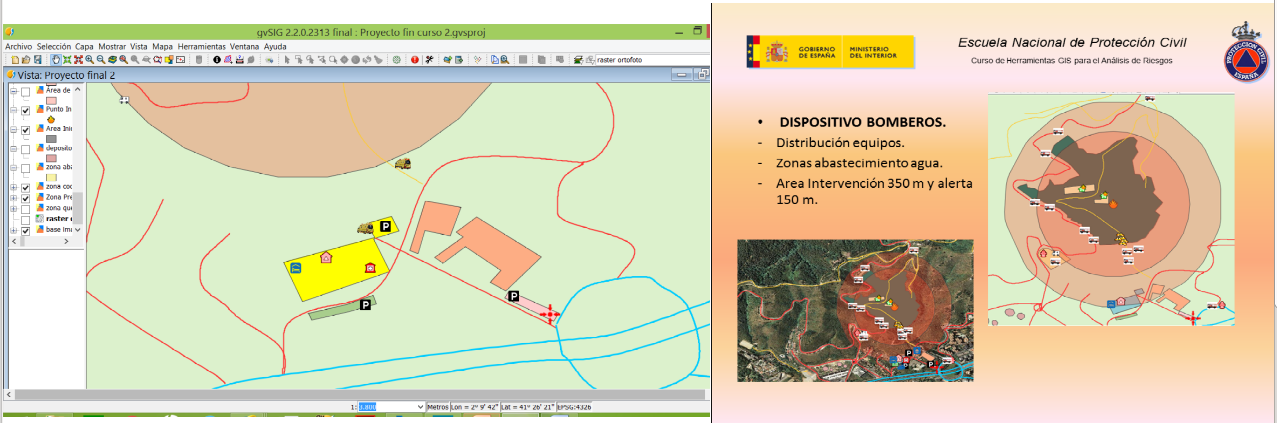Image resolution: width=1277 pixels, height=423 pixels.
Task: Select the Zoom in magnifier tool
Action: (x=89, y=60)
